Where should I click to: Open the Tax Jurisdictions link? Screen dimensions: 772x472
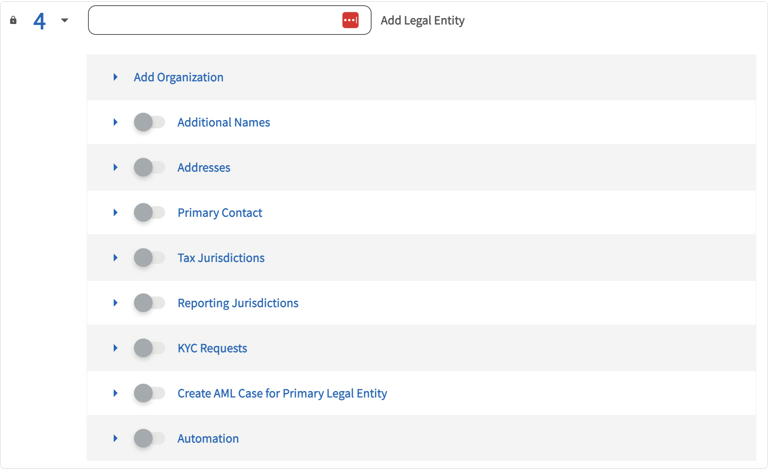[221, 258]
